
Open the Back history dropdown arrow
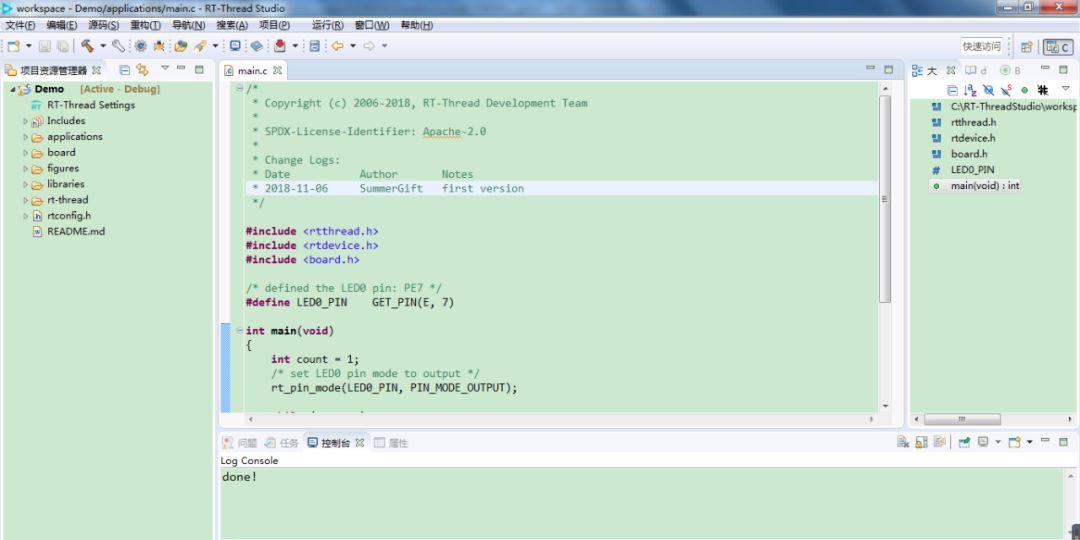(x=353, y=46)
